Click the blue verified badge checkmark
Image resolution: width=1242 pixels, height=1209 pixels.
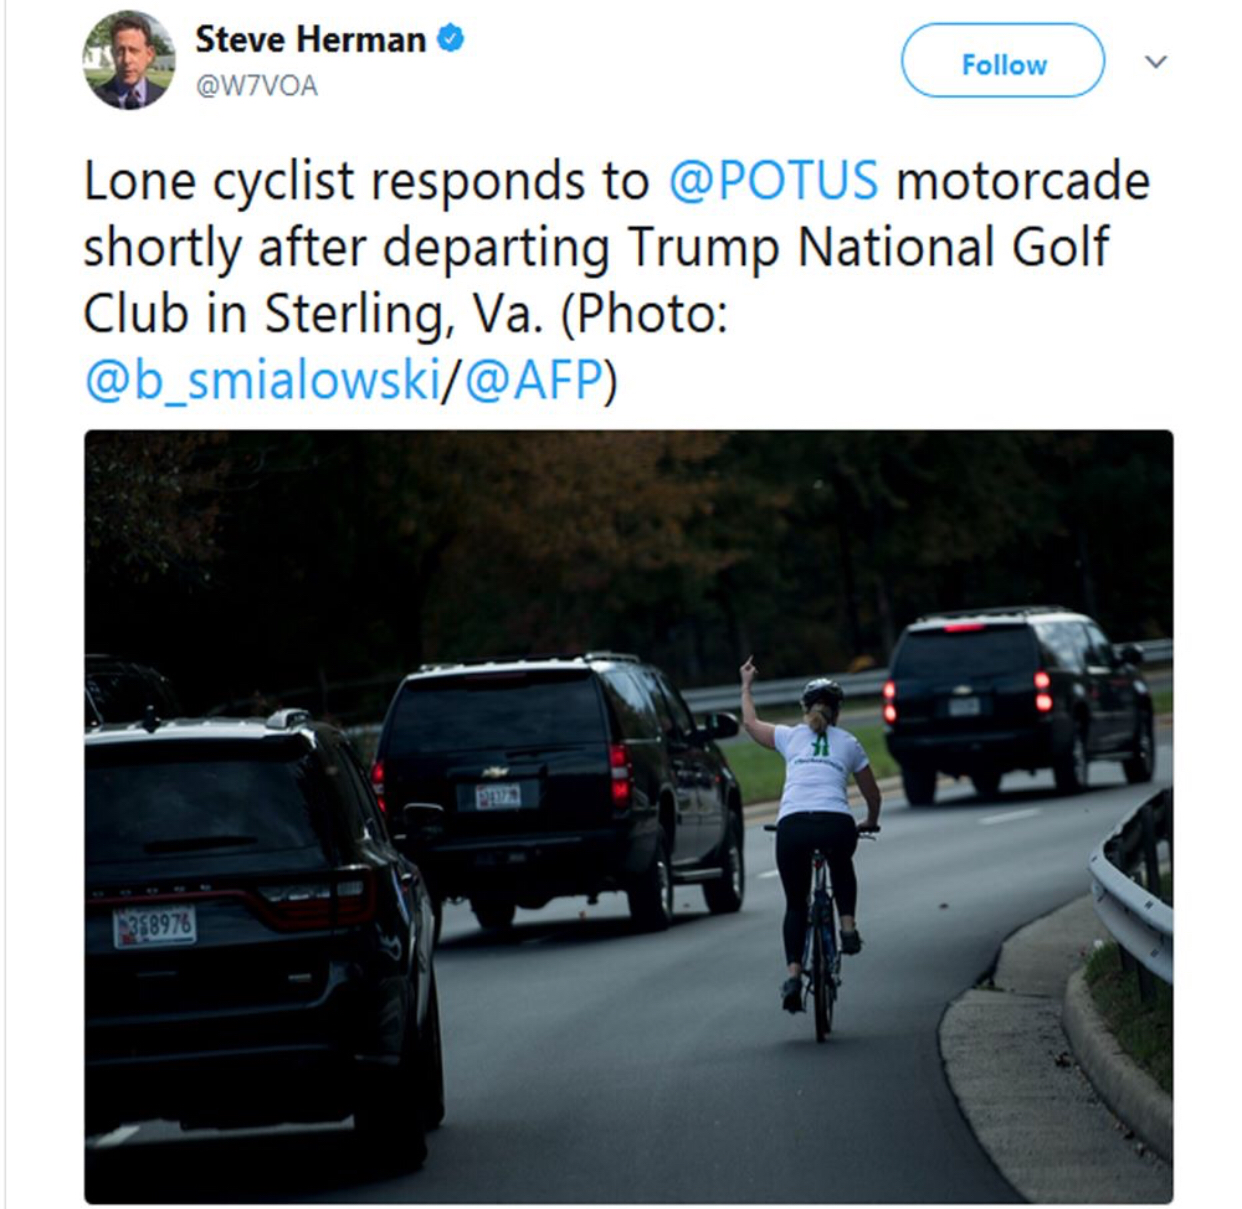(x=451, y=39)
